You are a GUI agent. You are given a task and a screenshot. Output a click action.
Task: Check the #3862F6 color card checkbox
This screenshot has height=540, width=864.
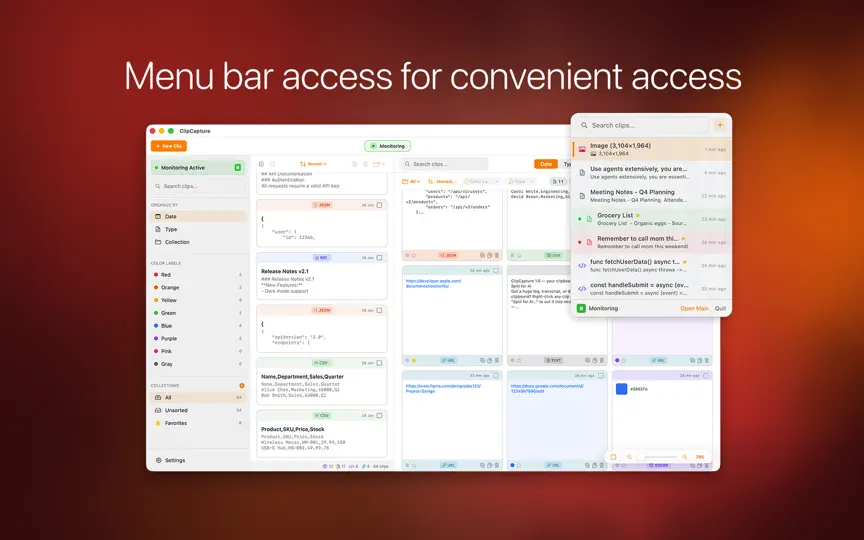pos(706,375)
